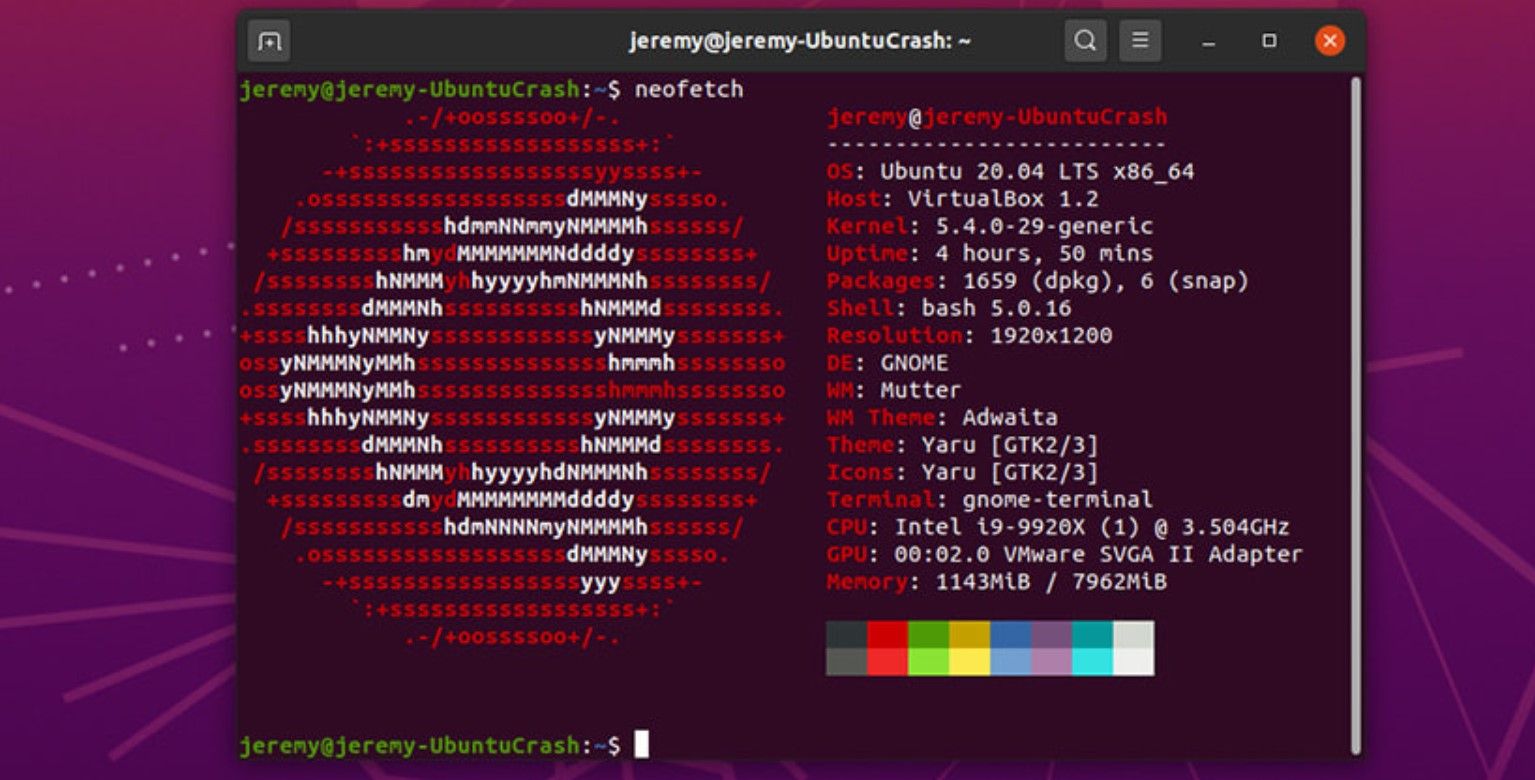
Task: Open the hamburger menu in title bar
Action: [x=1140, y=41]
